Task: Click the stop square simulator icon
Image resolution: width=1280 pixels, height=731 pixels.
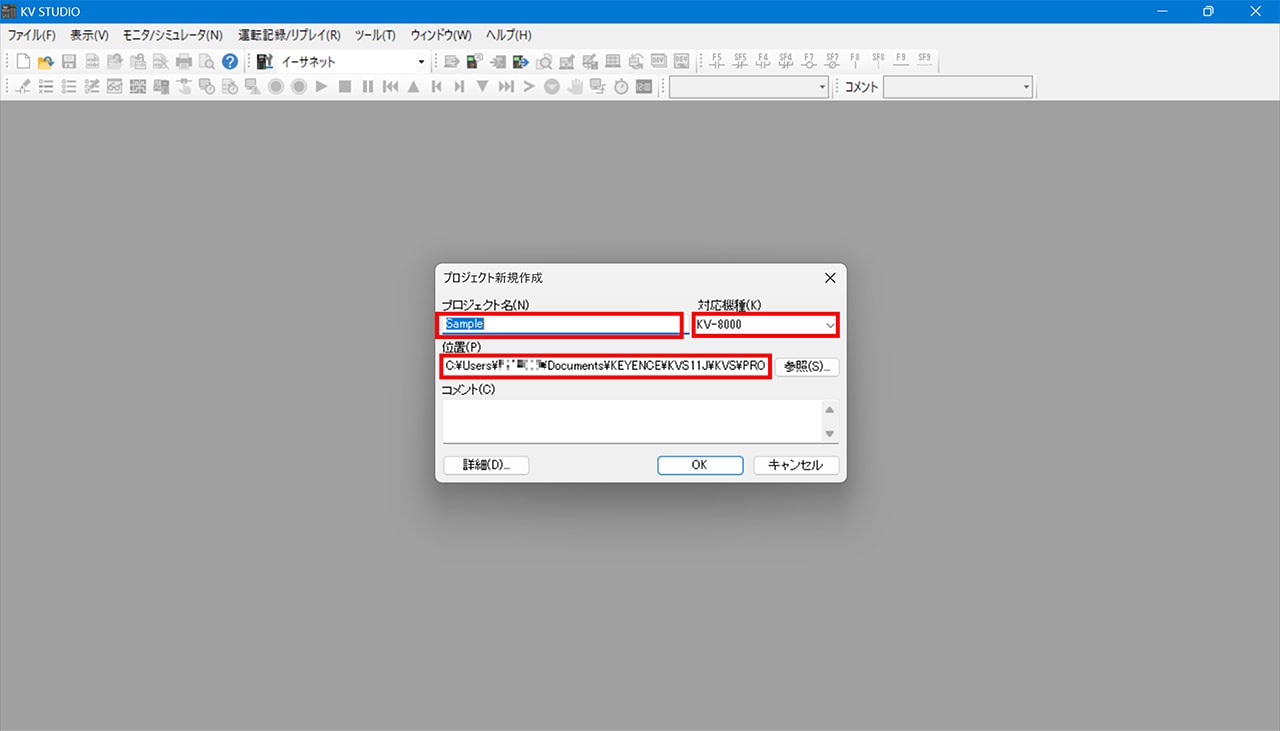Action: coord(345,87)
